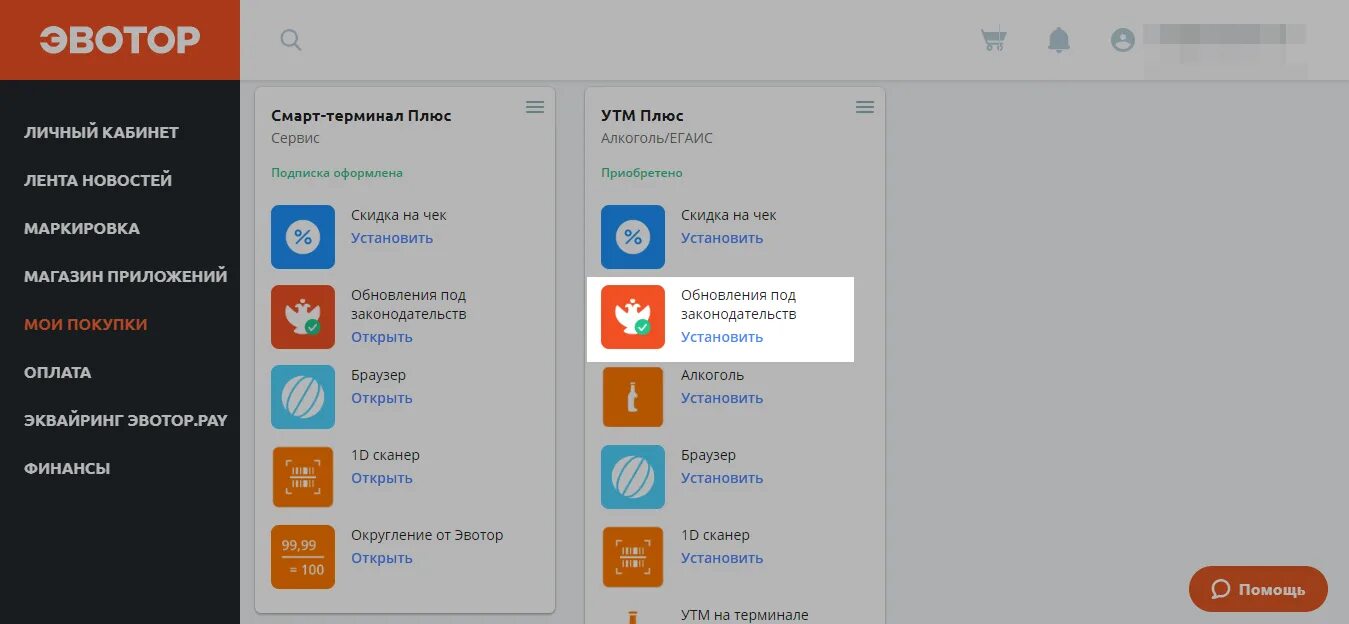Viewport: 1349px width, 624px height.
Task: Click the УТМ на терминале label
Action: coord(744,615)
